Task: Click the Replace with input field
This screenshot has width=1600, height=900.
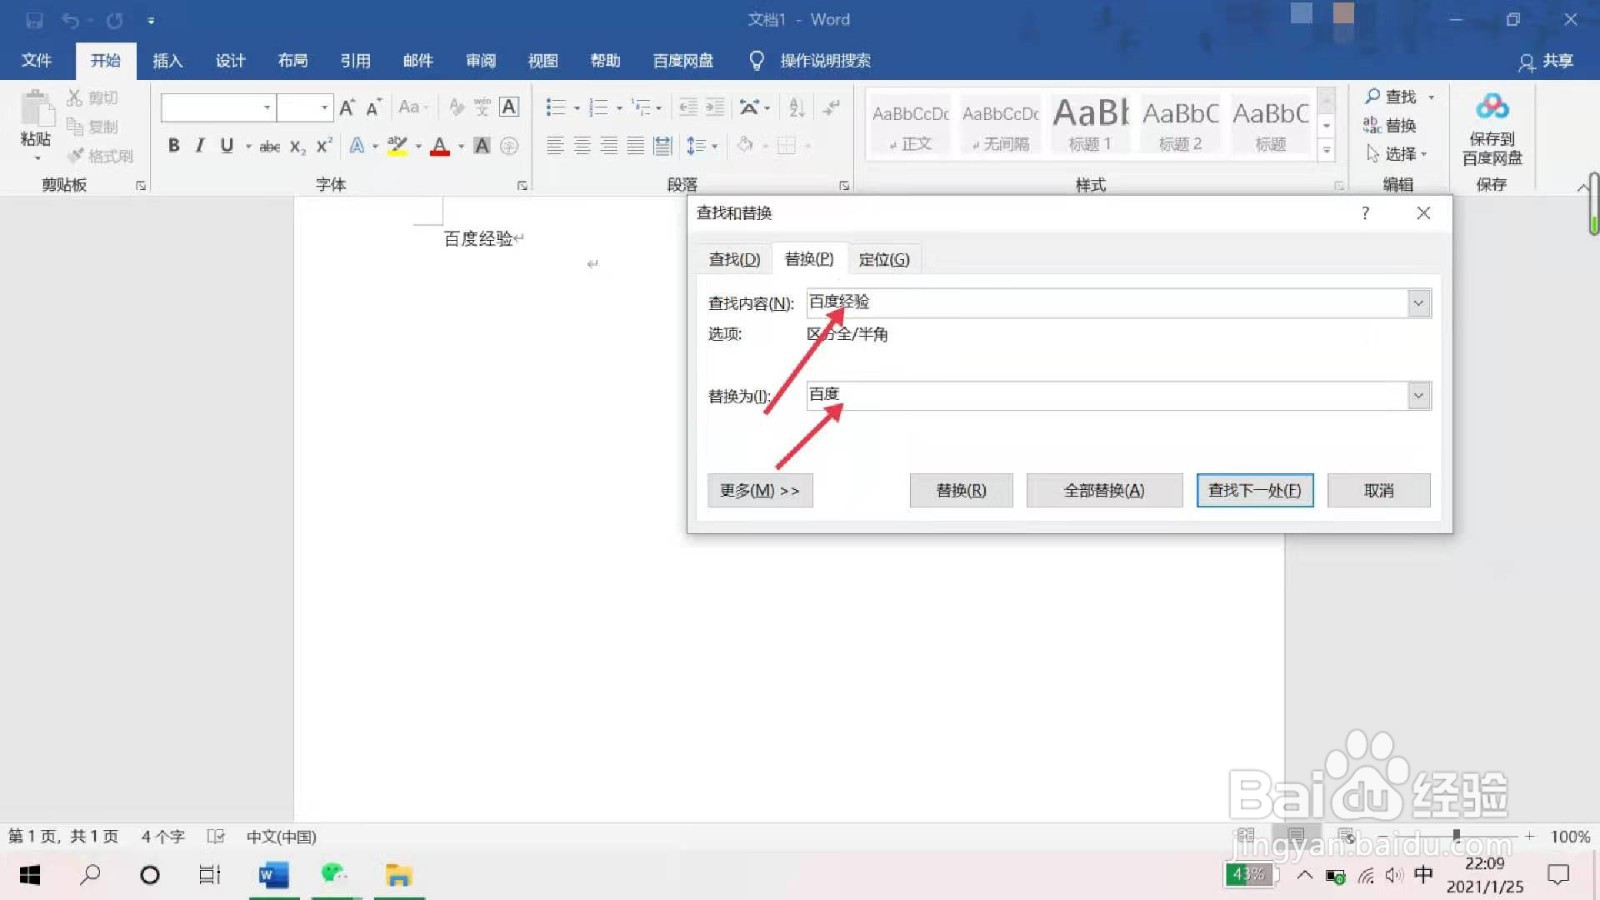Action: pyautogui.click(x=1108, y=396)
